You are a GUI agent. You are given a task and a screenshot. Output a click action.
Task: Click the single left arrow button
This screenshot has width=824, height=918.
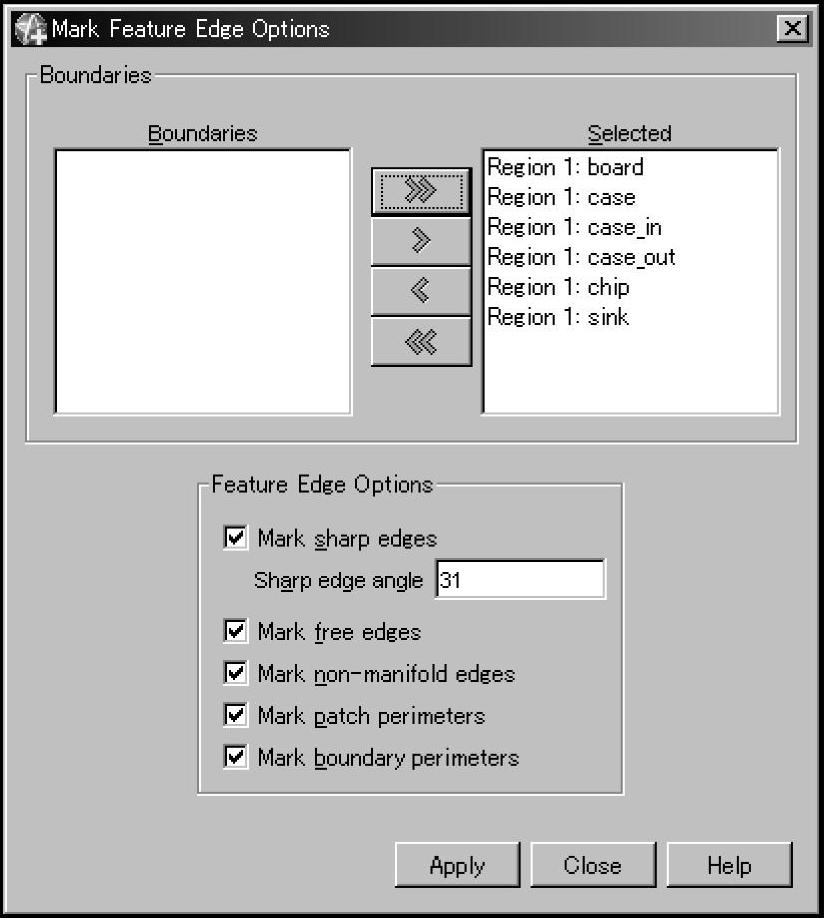421,291
